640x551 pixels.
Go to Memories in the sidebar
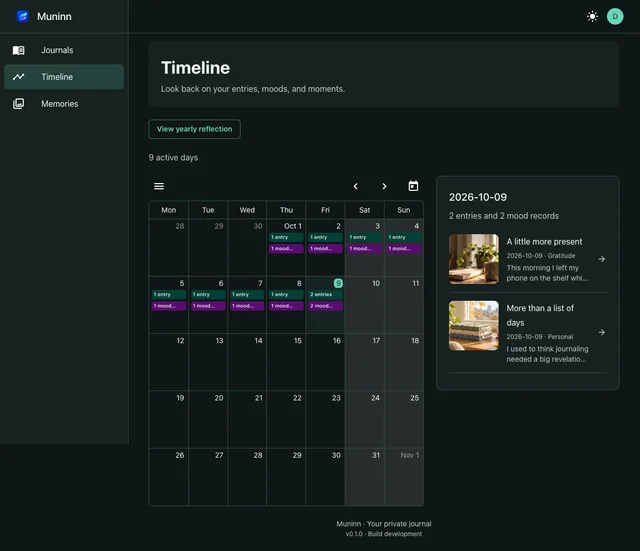pos(64,104)
